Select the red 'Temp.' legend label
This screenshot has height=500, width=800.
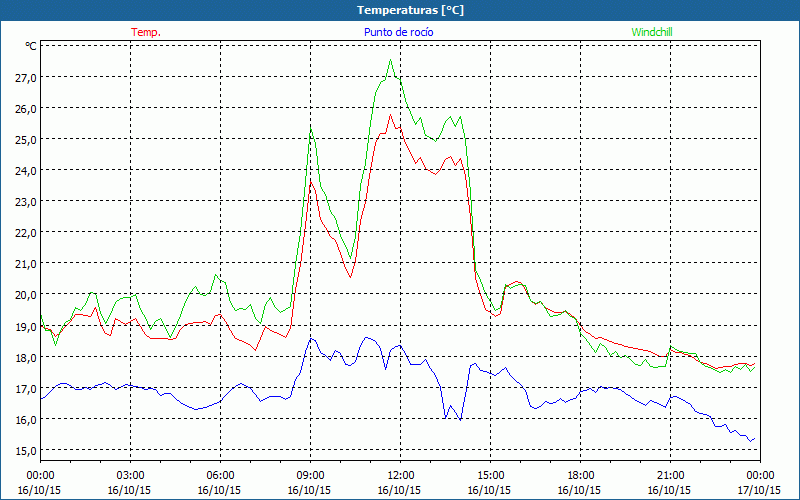click(x=146, y=32)
